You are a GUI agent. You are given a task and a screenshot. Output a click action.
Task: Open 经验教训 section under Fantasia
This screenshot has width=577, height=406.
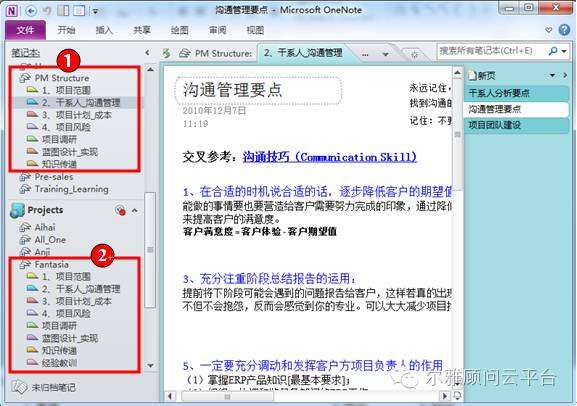point(52,363)
